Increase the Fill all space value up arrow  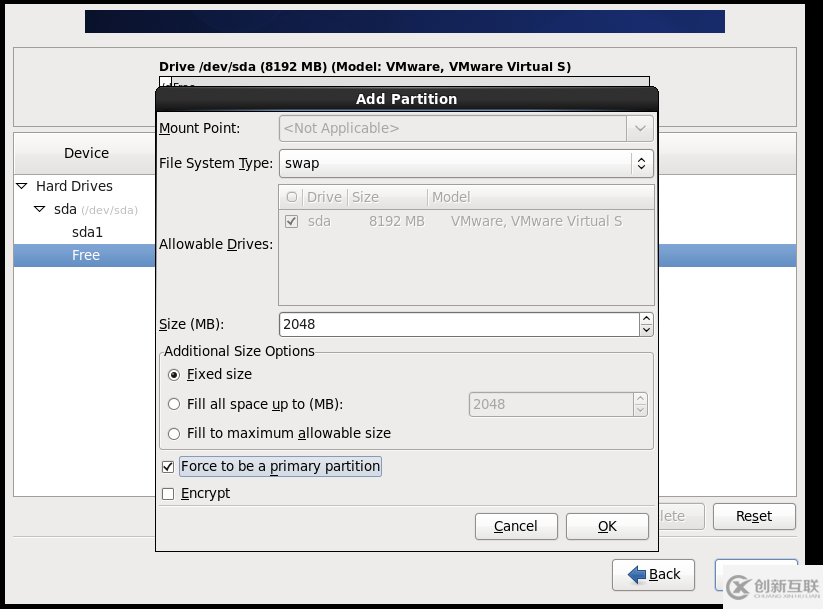[x=640, y=399]
